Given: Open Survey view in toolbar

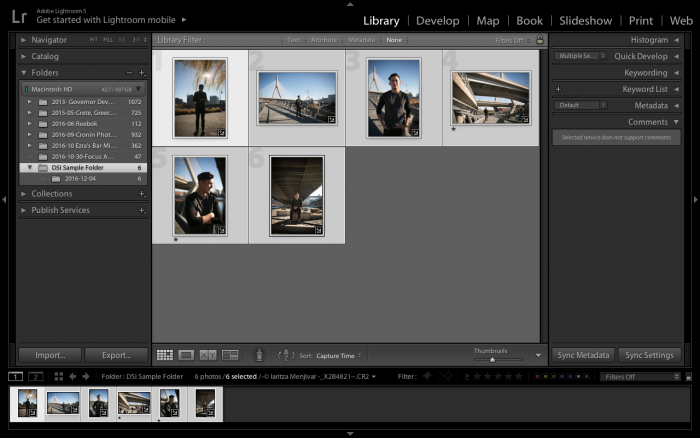Looking at the screenshot, I should (230, 355).
